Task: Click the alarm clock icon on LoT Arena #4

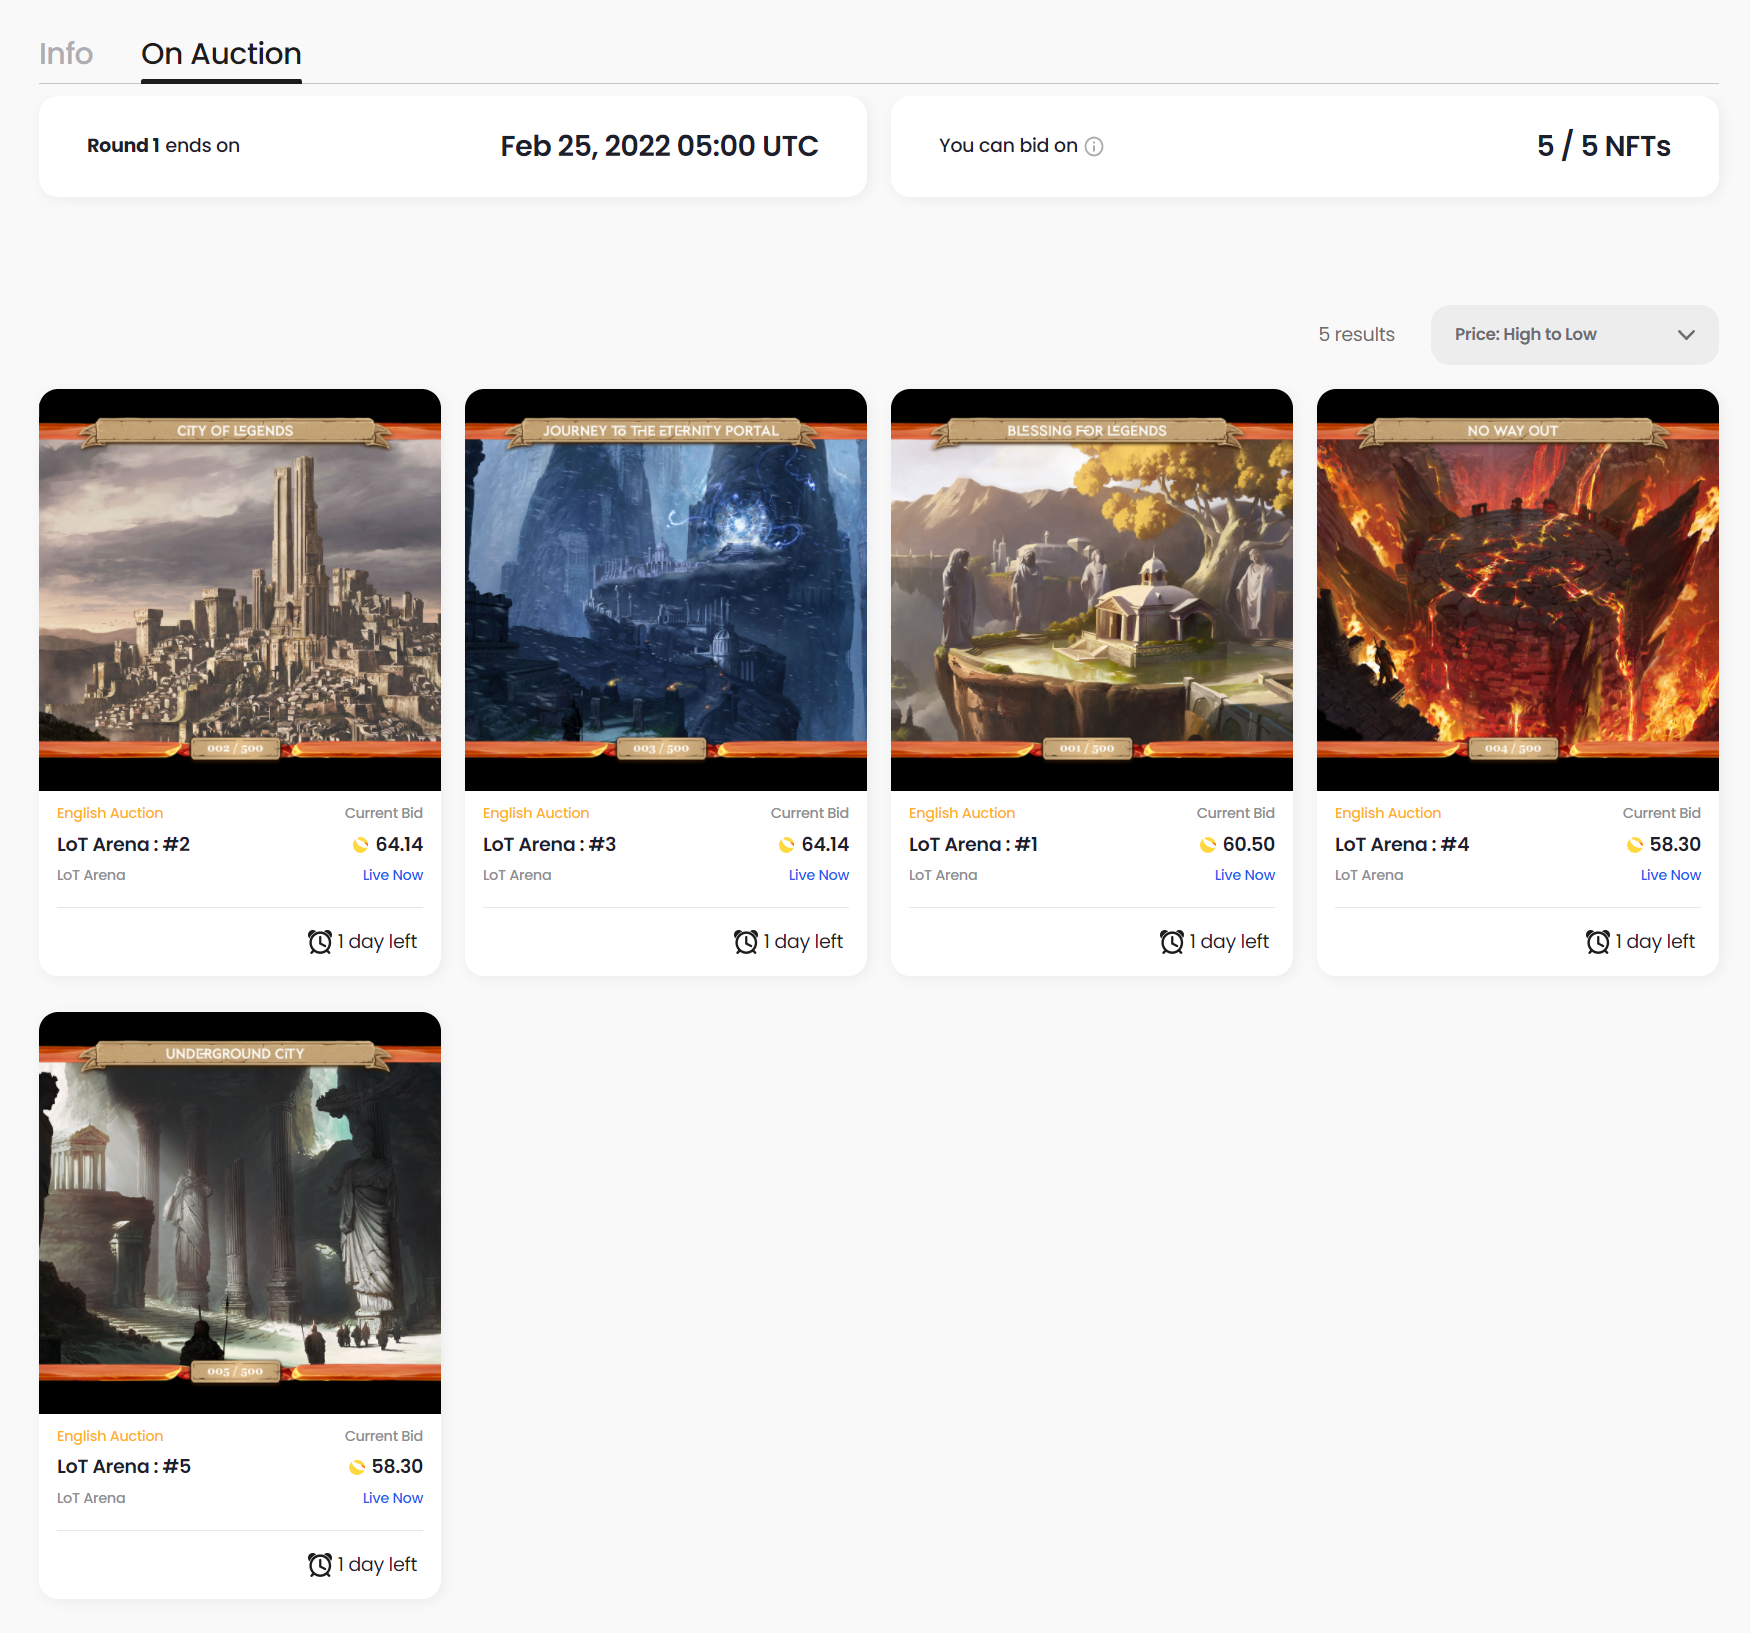Action: tap(1598, 942)
